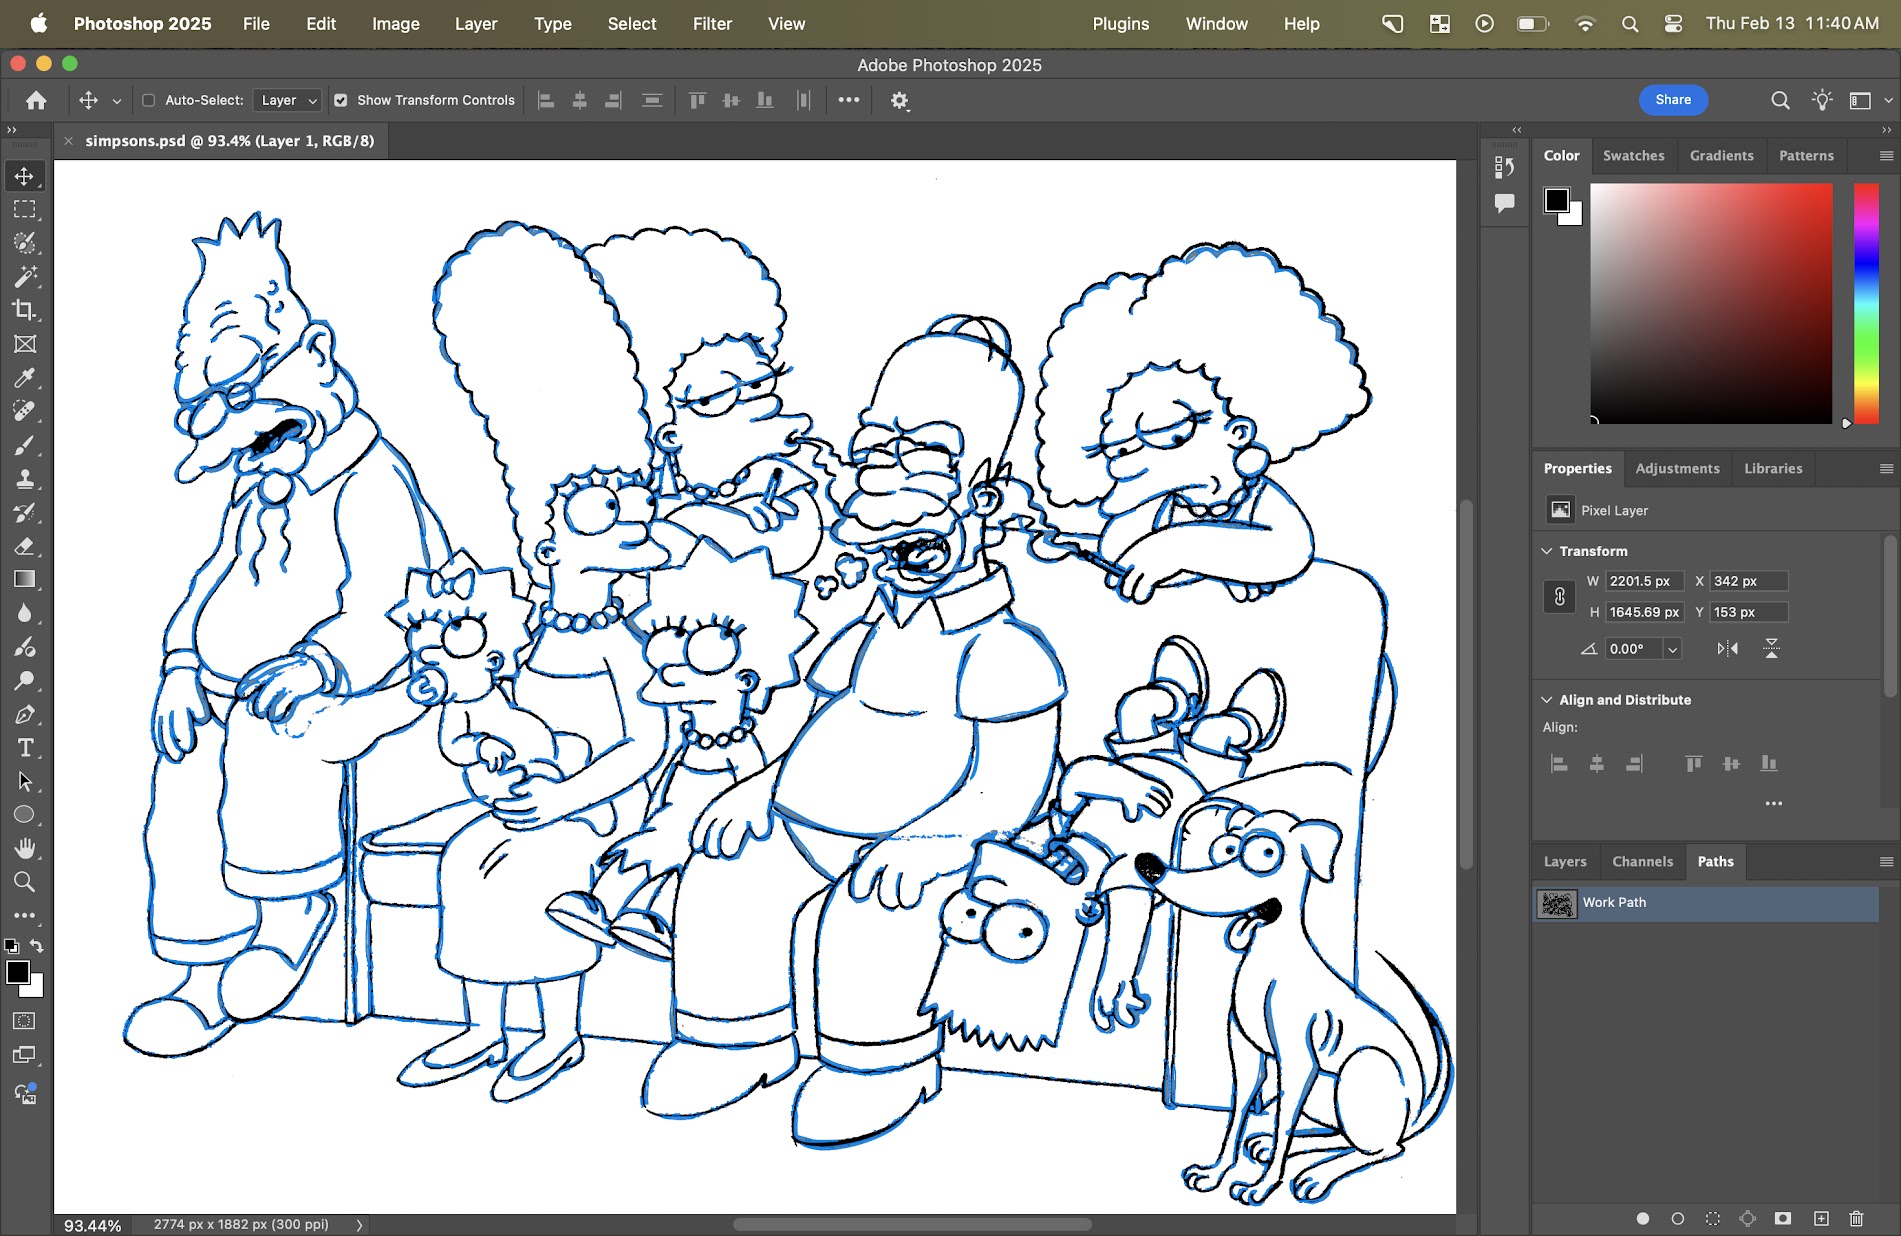The height and width of the screenshot is (1236, 1901).
Task: Open the Auto-Select Layer dropdown
Action: 288,100
